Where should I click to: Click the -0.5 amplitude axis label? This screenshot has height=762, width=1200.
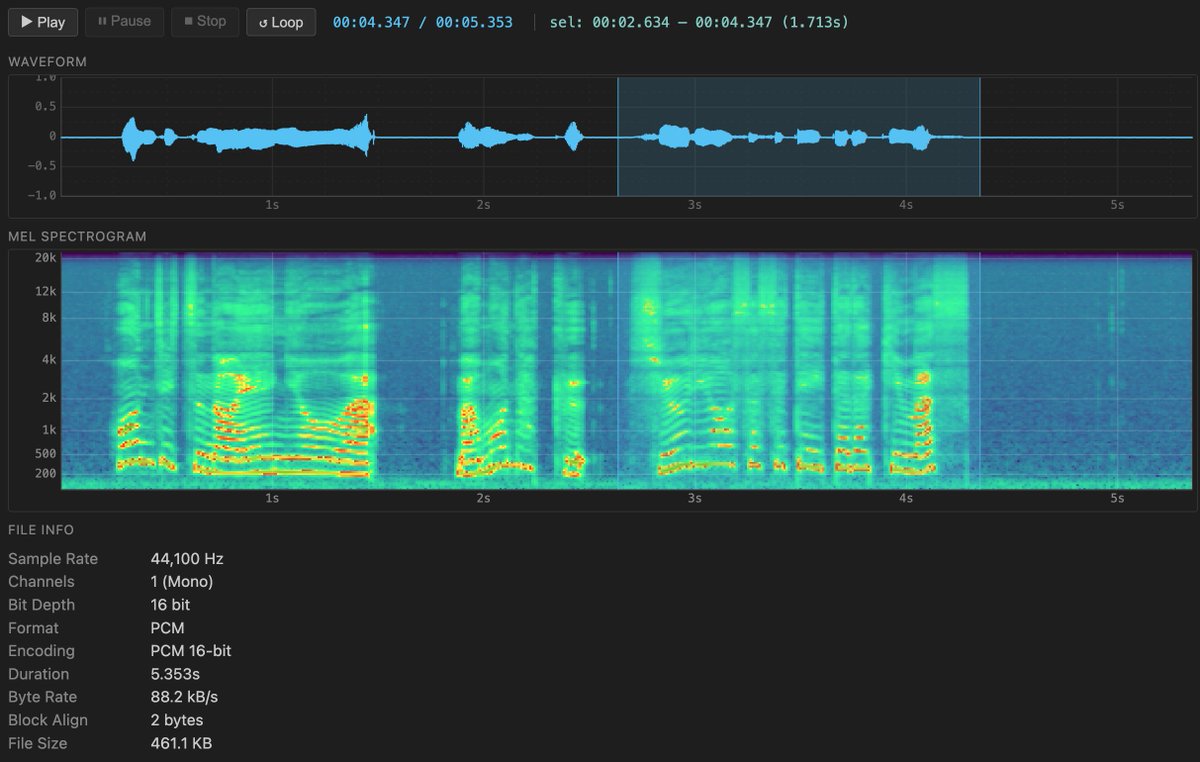pos(44,166)
